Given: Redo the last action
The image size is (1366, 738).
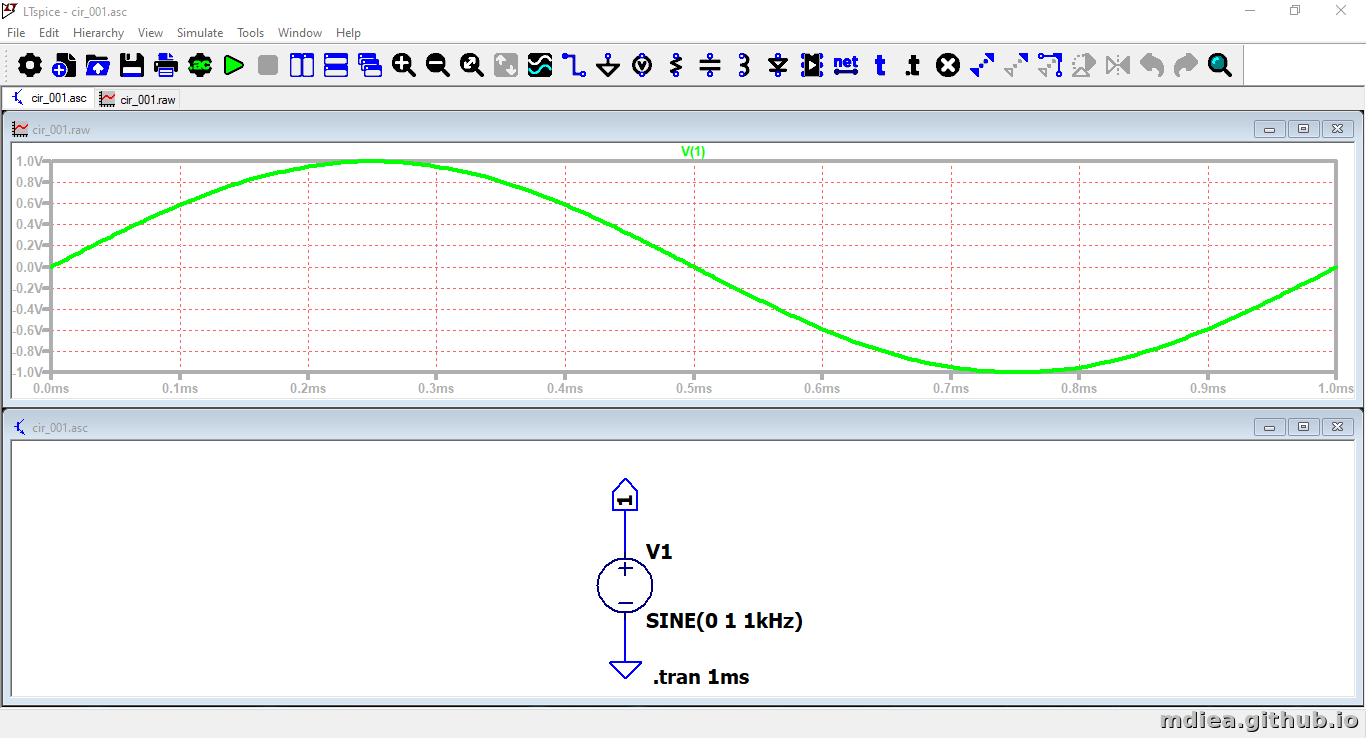Looking at the screenshot, I should (x=1186, y=66).
